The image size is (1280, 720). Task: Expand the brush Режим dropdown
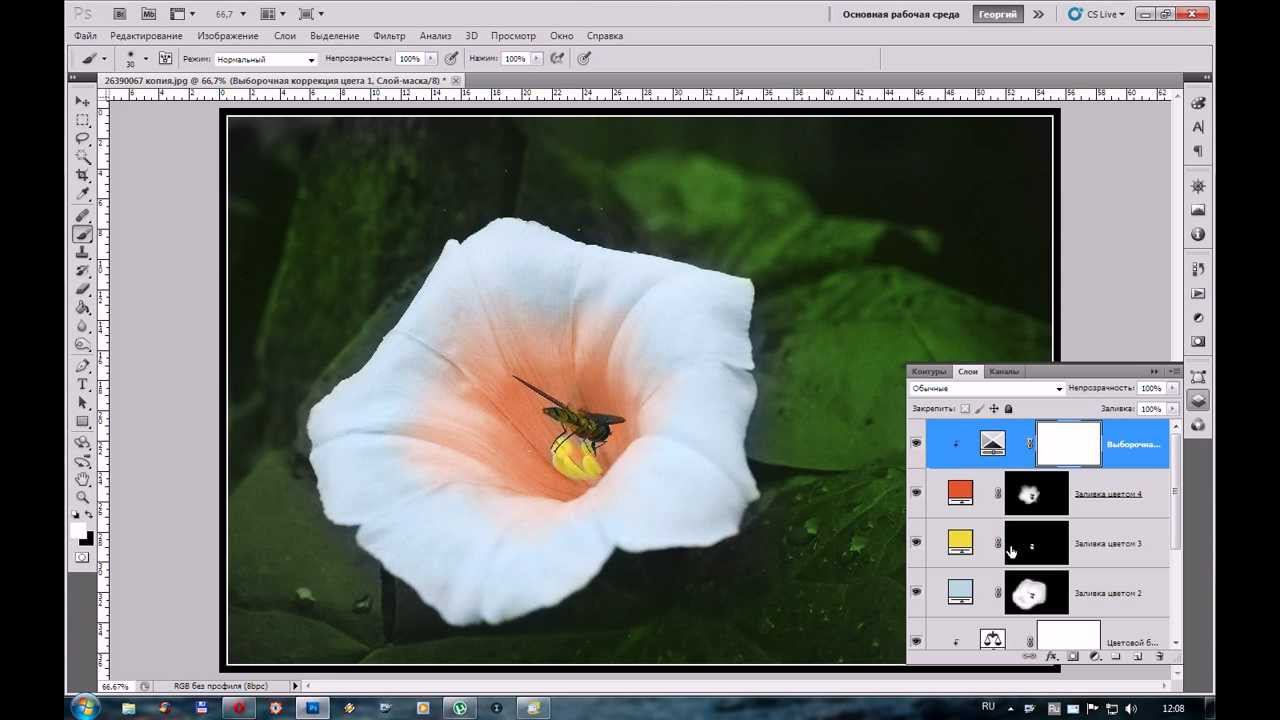point(265,59)
